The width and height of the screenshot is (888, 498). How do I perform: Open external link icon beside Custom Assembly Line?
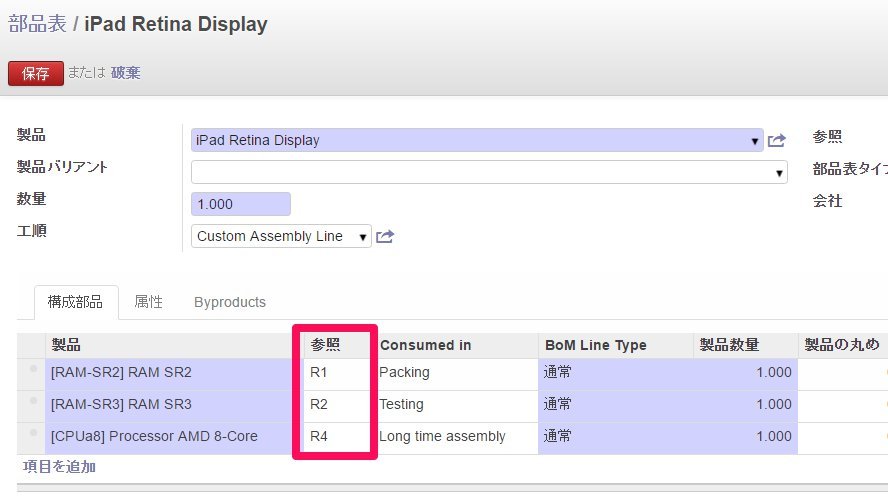(x=385, y=236)
